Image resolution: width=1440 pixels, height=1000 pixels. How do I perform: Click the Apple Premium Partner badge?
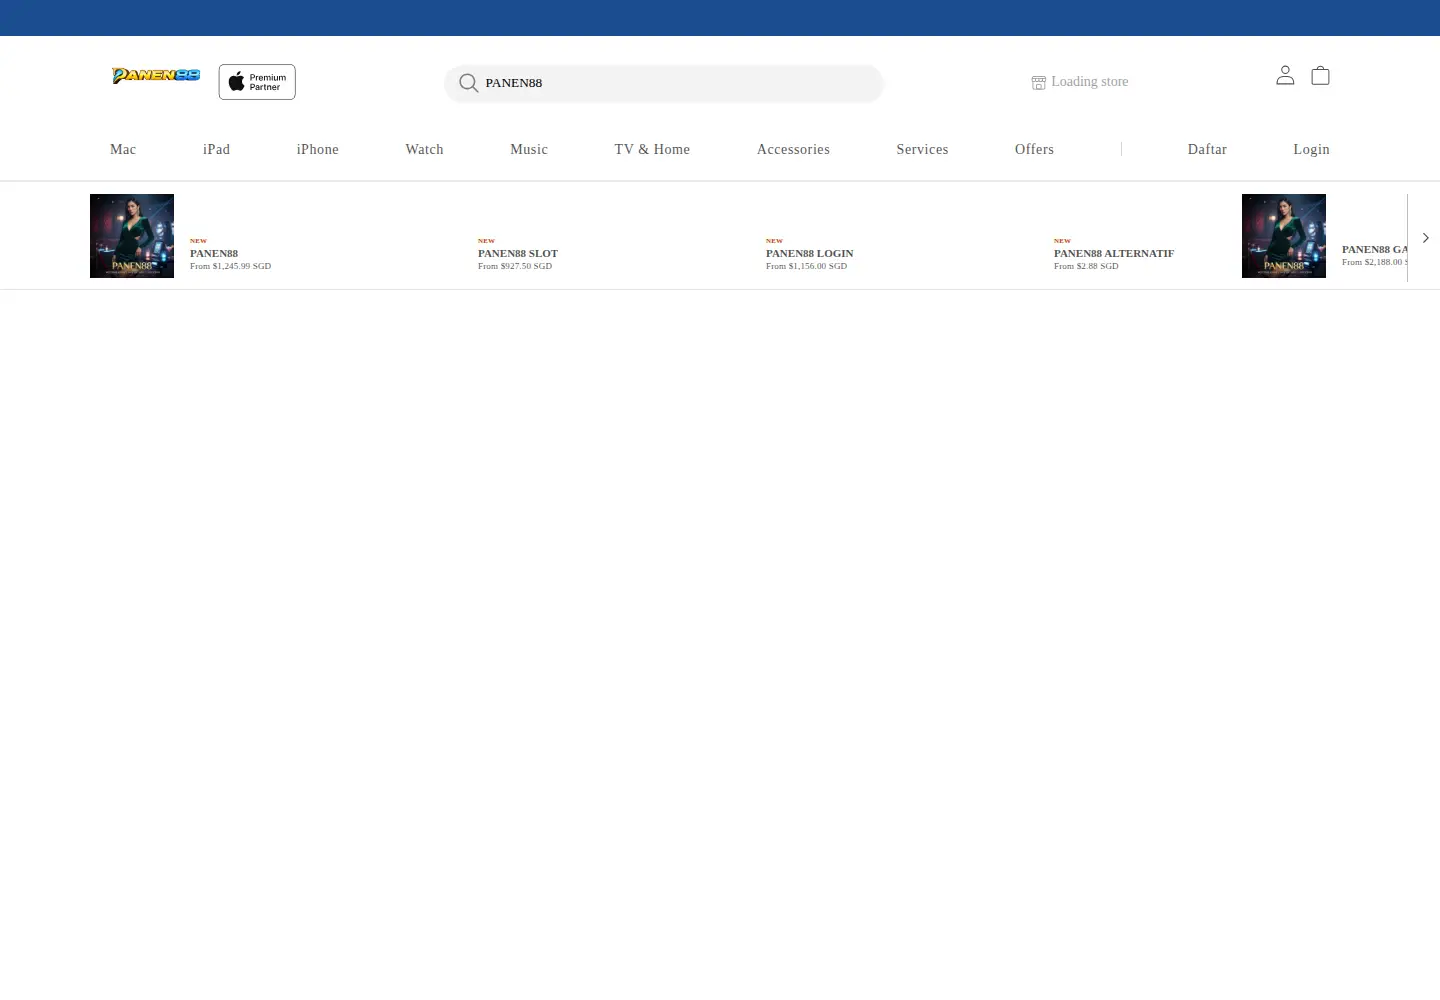pos(257,82)
